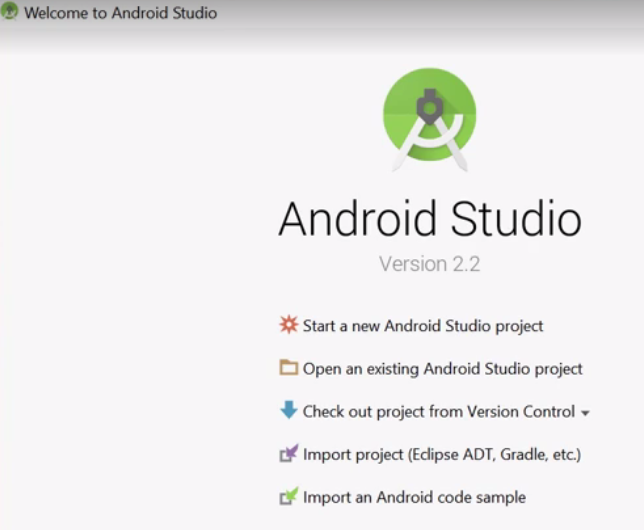The height and width of the screenshot is (530, 644).
Task: Click the blue download arrow Version Control icon
Action: [288, 410]
